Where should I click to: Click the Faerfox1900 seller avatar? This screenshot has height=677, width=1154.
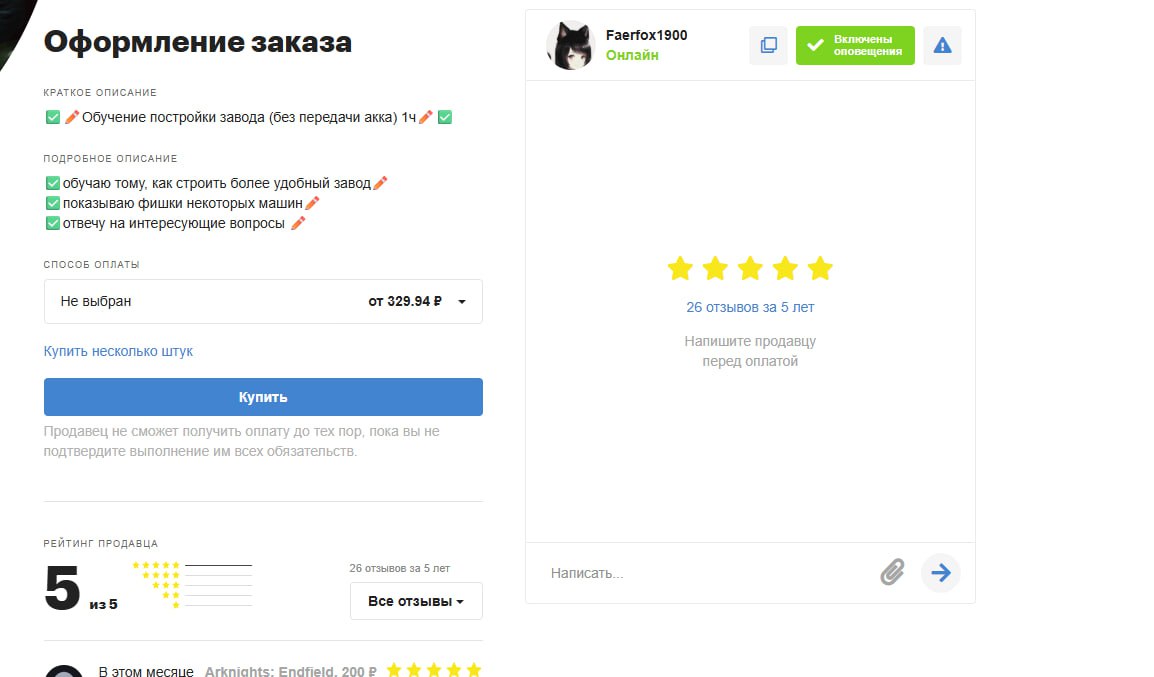tap(571, 45)
